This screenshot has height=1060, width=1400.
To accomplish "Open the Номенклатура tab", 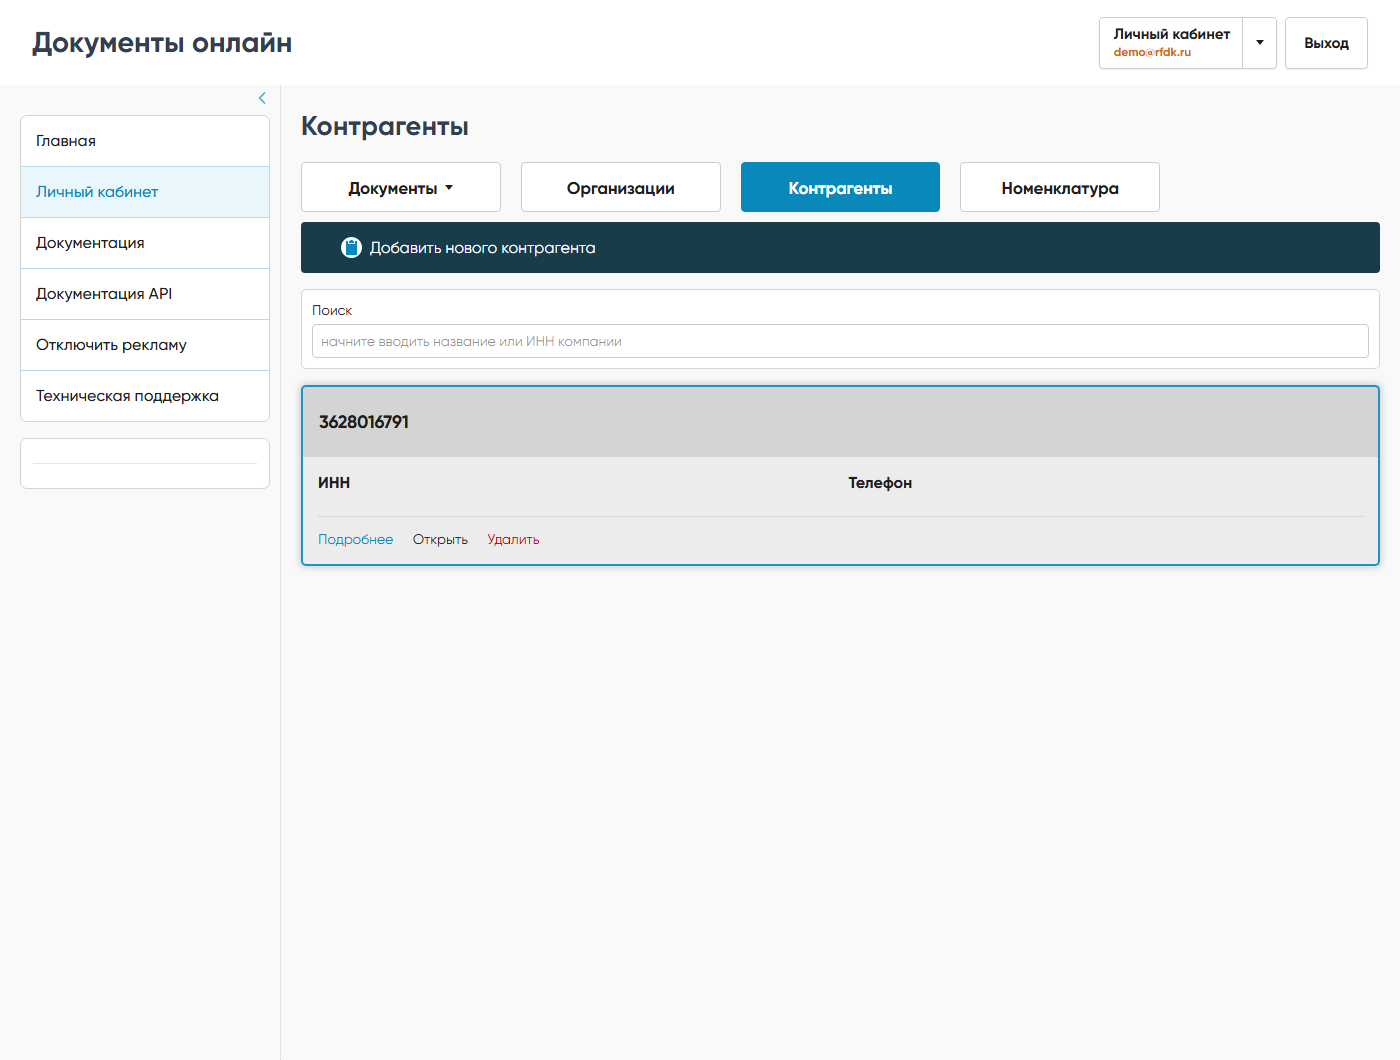I will coord(1060,187).
